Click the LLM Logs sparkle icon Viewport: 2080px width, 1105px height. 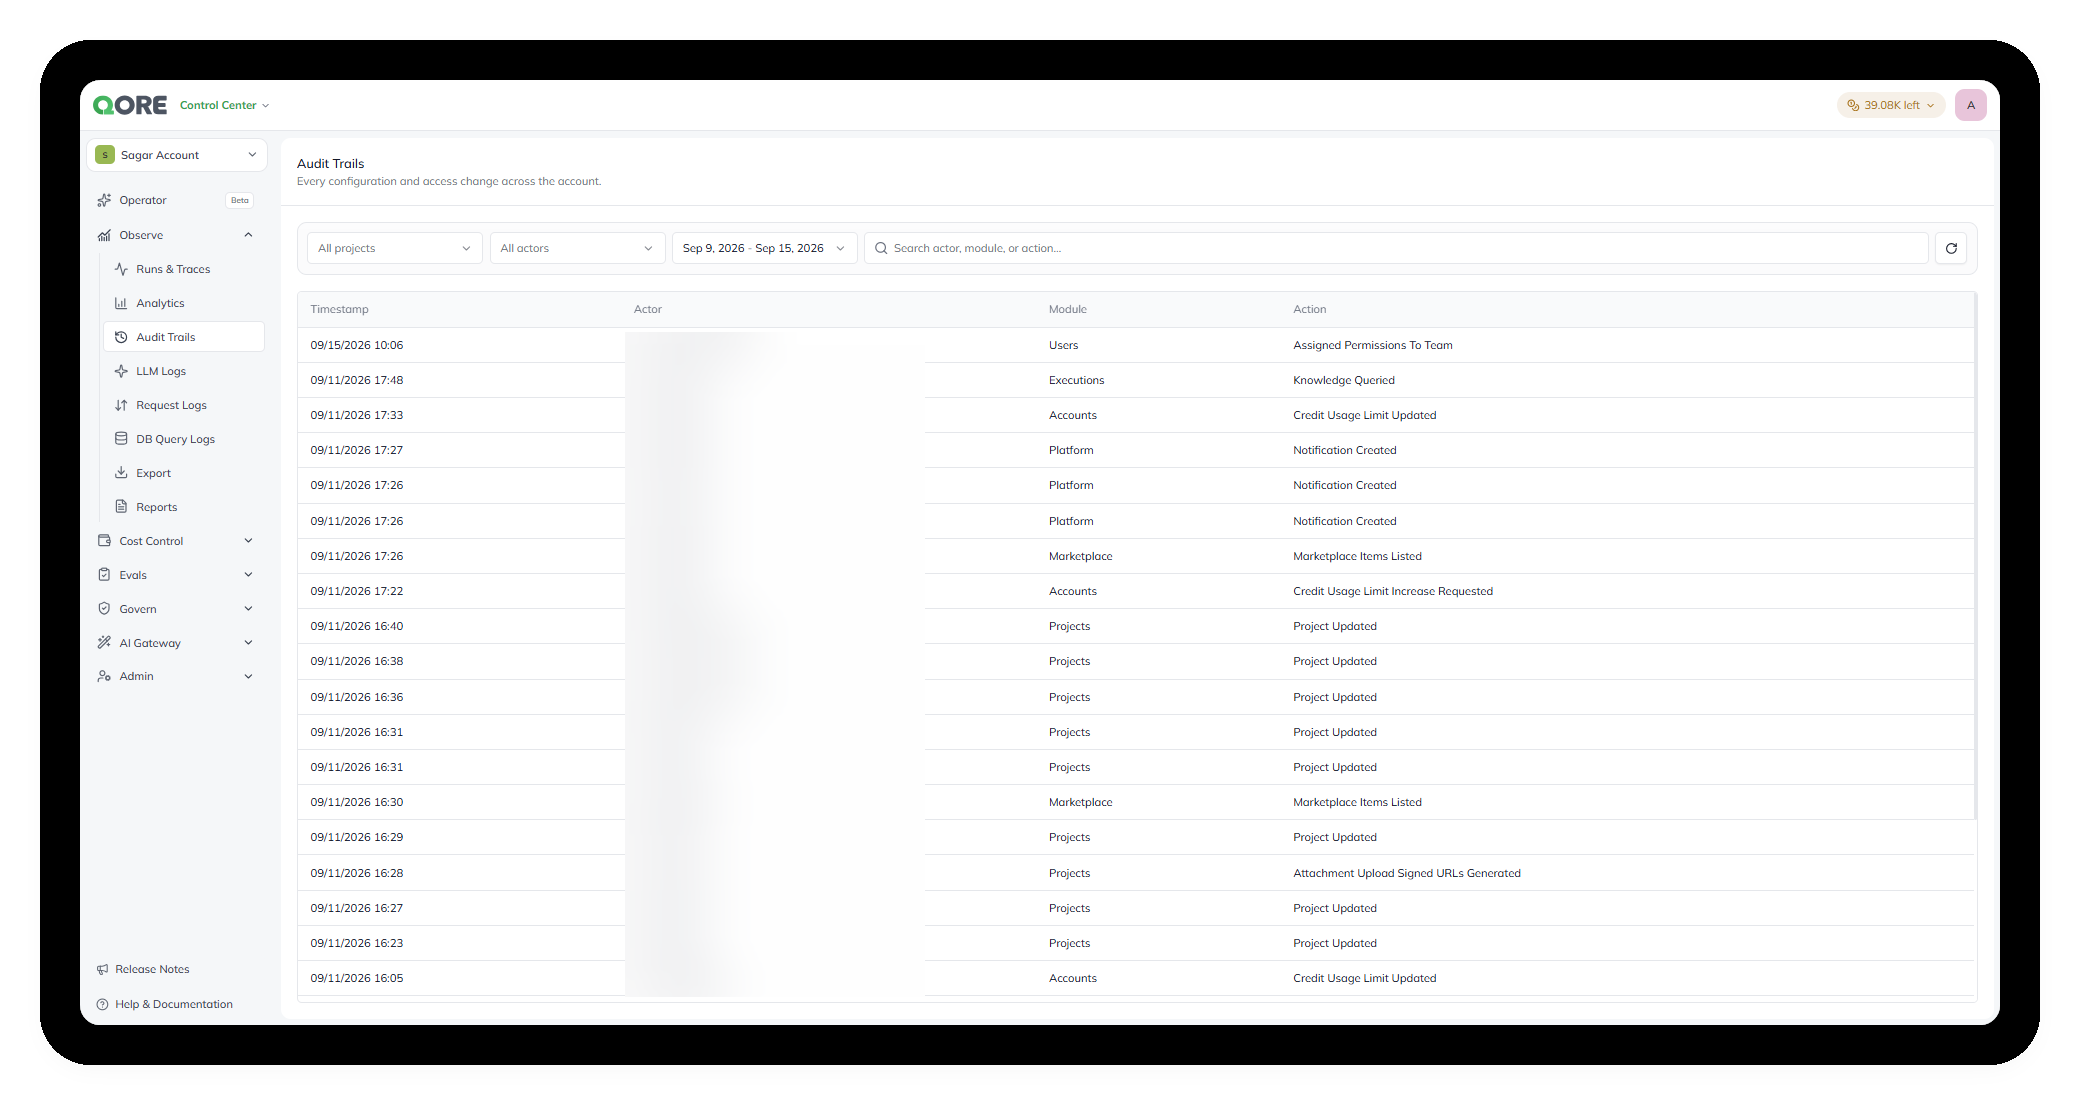point(121,371)
